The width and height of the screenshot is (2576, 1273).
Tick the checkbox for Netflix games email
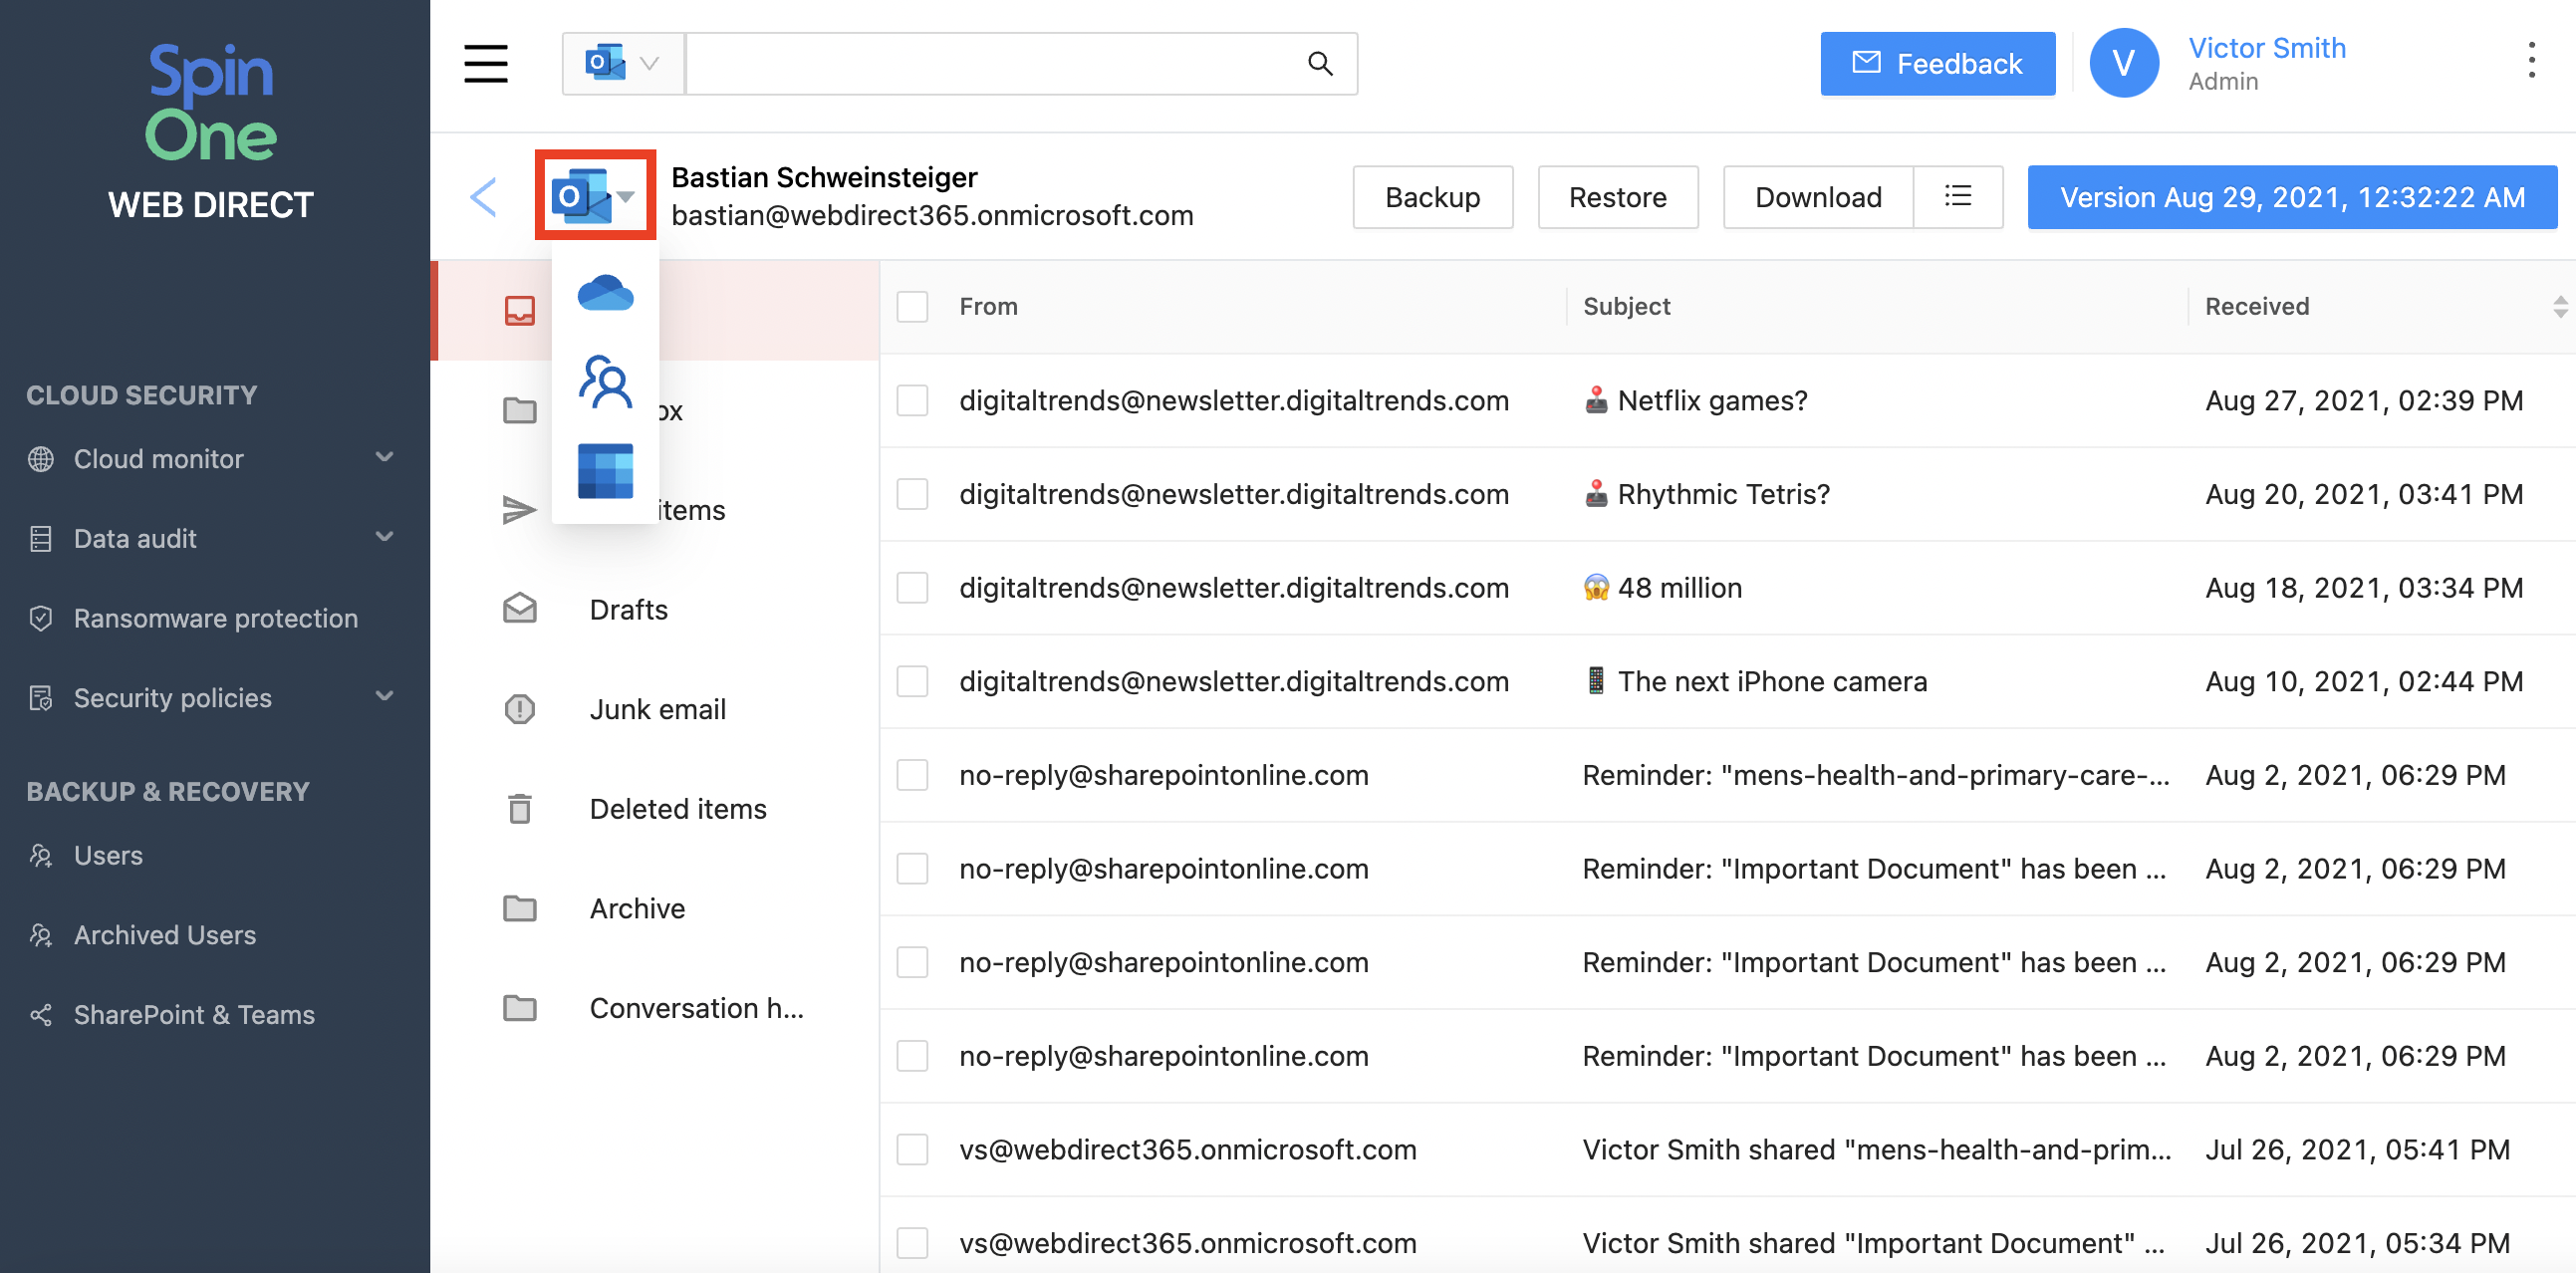point(912,401)
